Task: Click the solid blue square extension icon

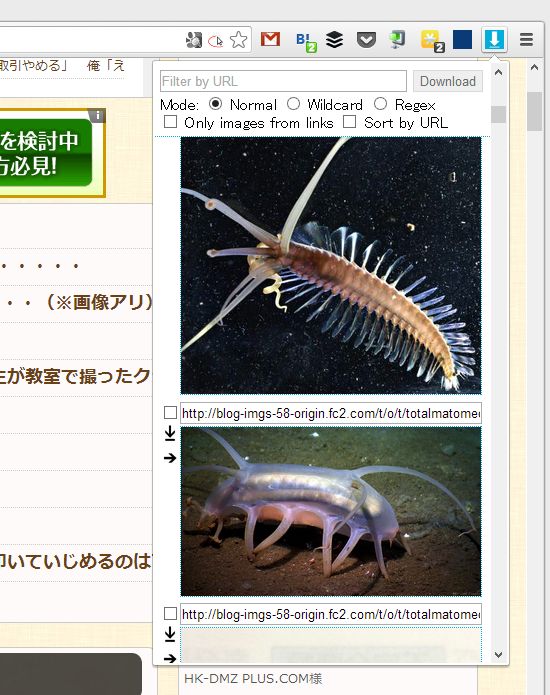Action: (462, 39)
